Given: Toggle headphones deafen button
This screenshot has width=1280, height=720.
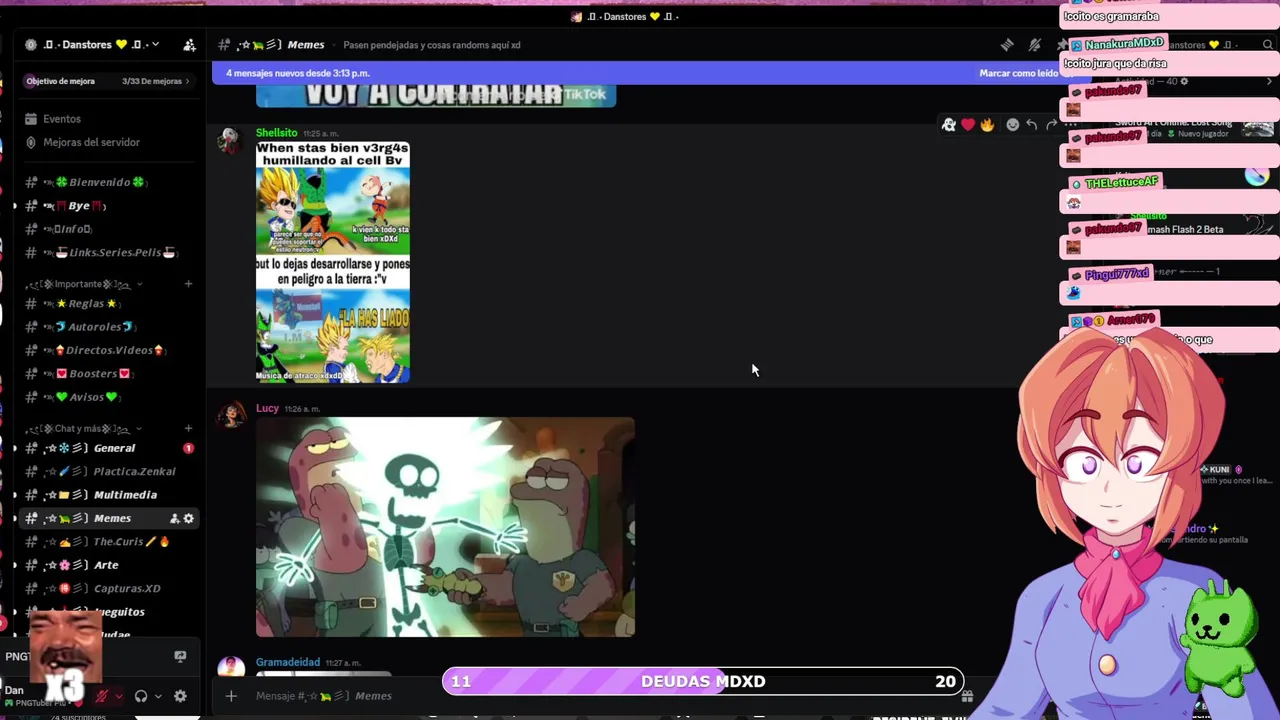Looking at the screenshot, I should pyautogui.click(x=141, y=696).
